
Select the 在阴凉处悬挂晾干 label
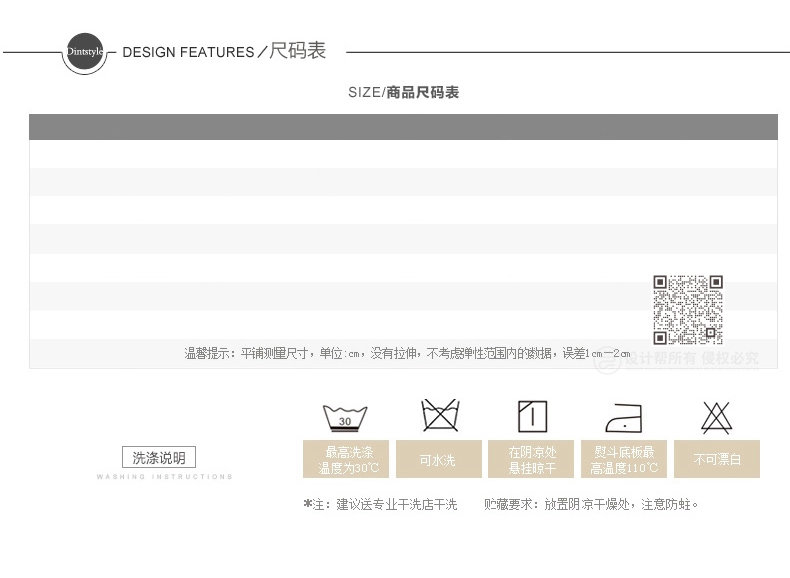point(531,459)
